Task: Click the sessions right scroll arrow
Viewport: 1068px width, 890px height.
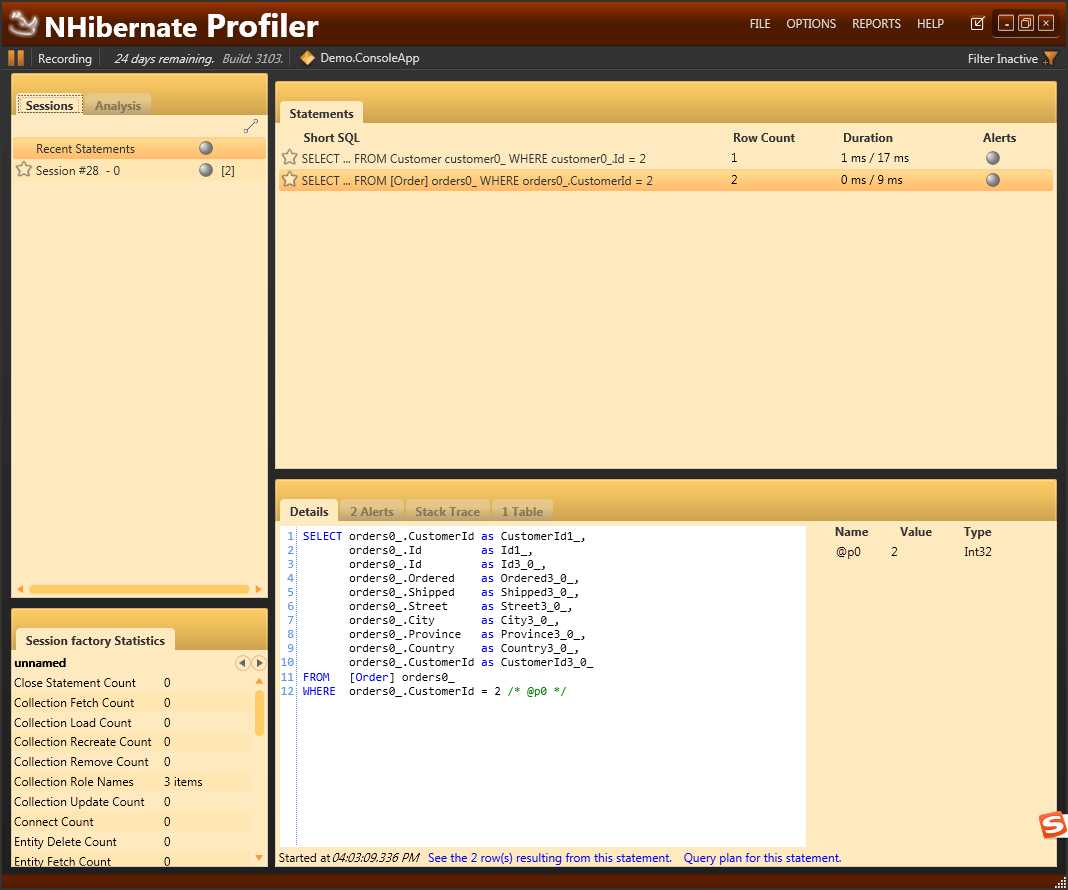Action: 258,589
